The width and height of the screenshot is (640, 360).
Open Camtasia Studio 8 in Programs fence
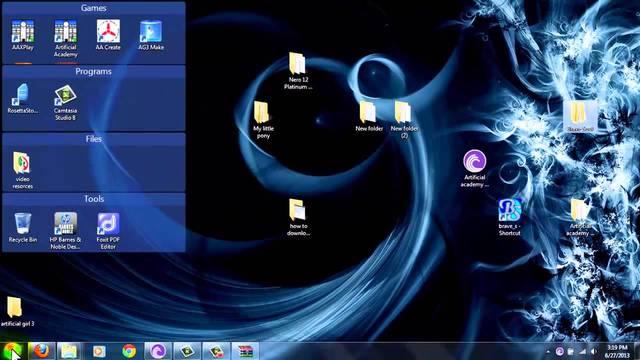point(65,102)
